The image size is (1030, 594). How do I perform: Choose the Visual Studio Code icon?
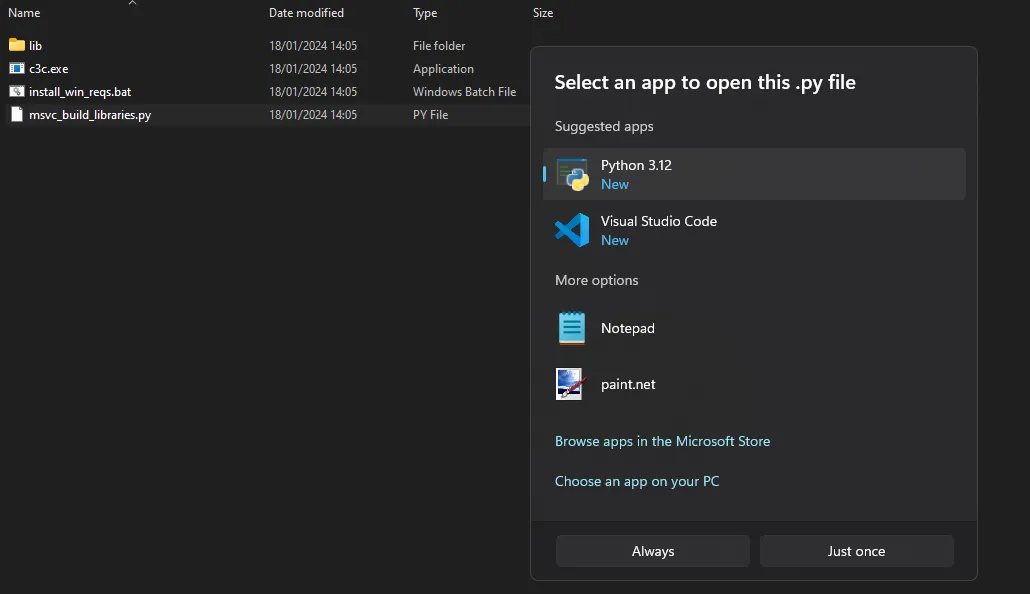coord(572,230)
